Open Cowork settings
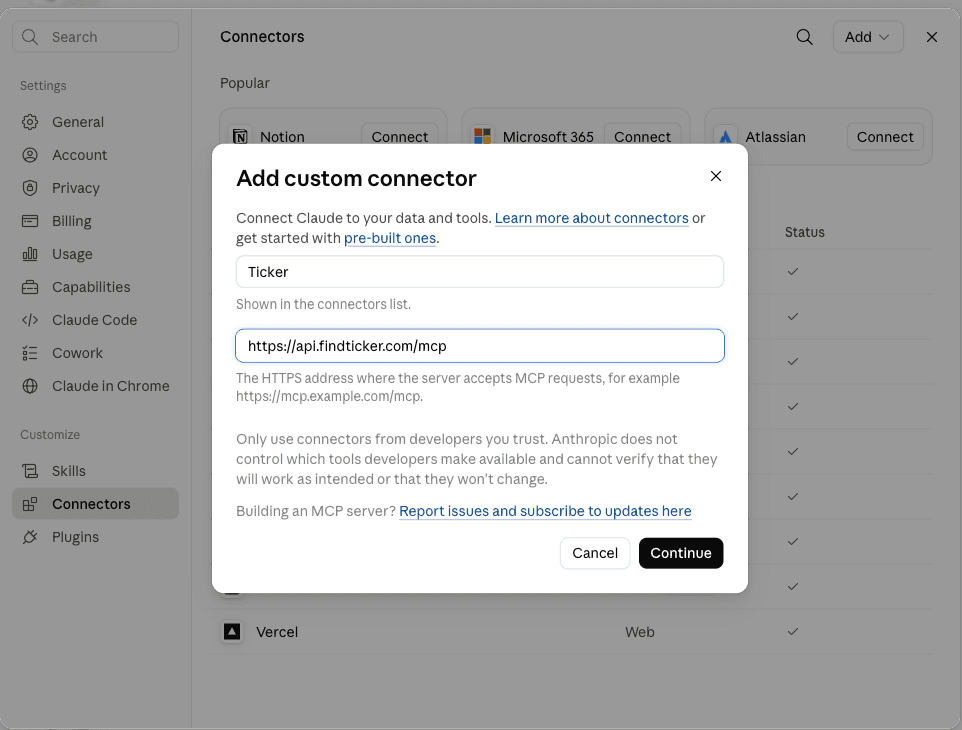Image resolution: width=962 pixels, height=730 pixels. [96, 353]
